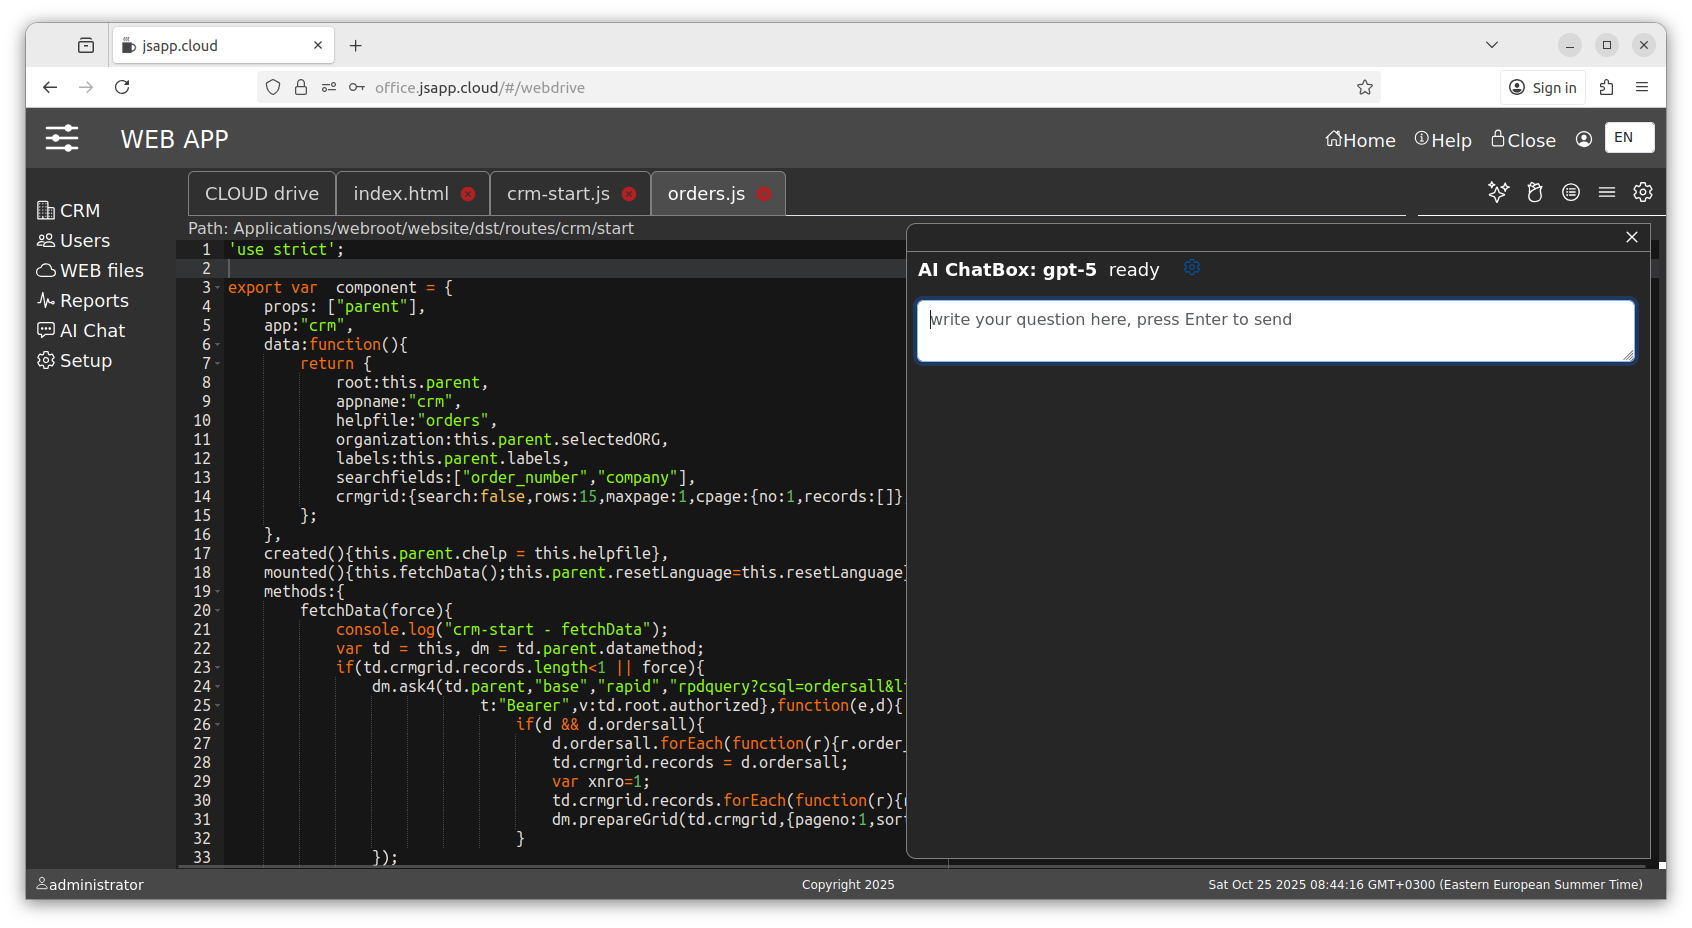Click the rose-shaped icon in editor toolbar
Screen dimensions: 1692x928
click(1535, 192)
